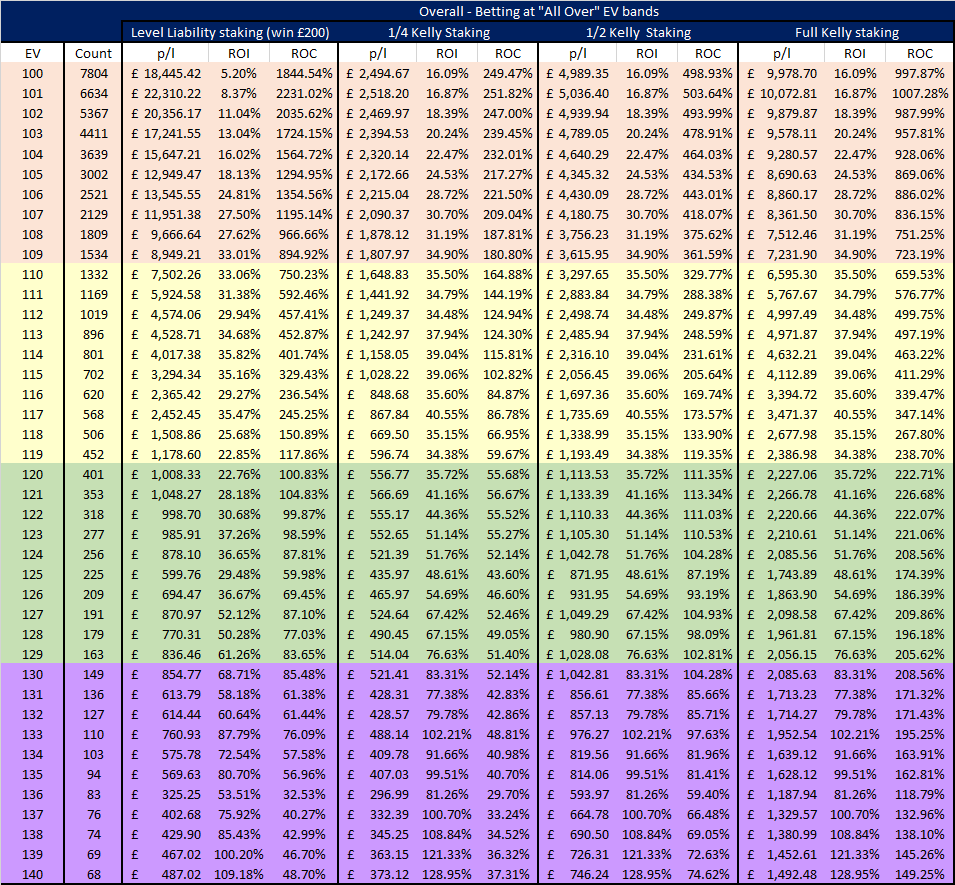Select the Level Liability ROI value 87.79%
This screenshot has width=955, height=885.
239,736
